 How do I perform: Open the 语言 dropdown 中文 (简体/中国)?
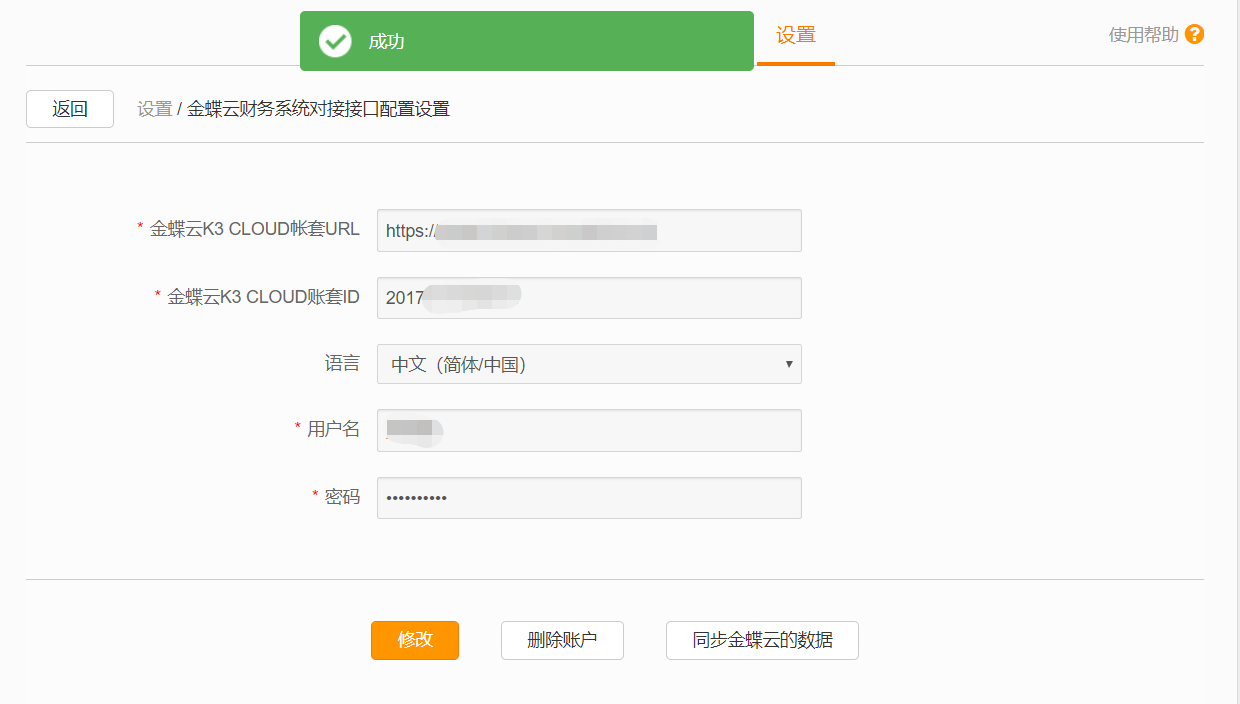589,364
